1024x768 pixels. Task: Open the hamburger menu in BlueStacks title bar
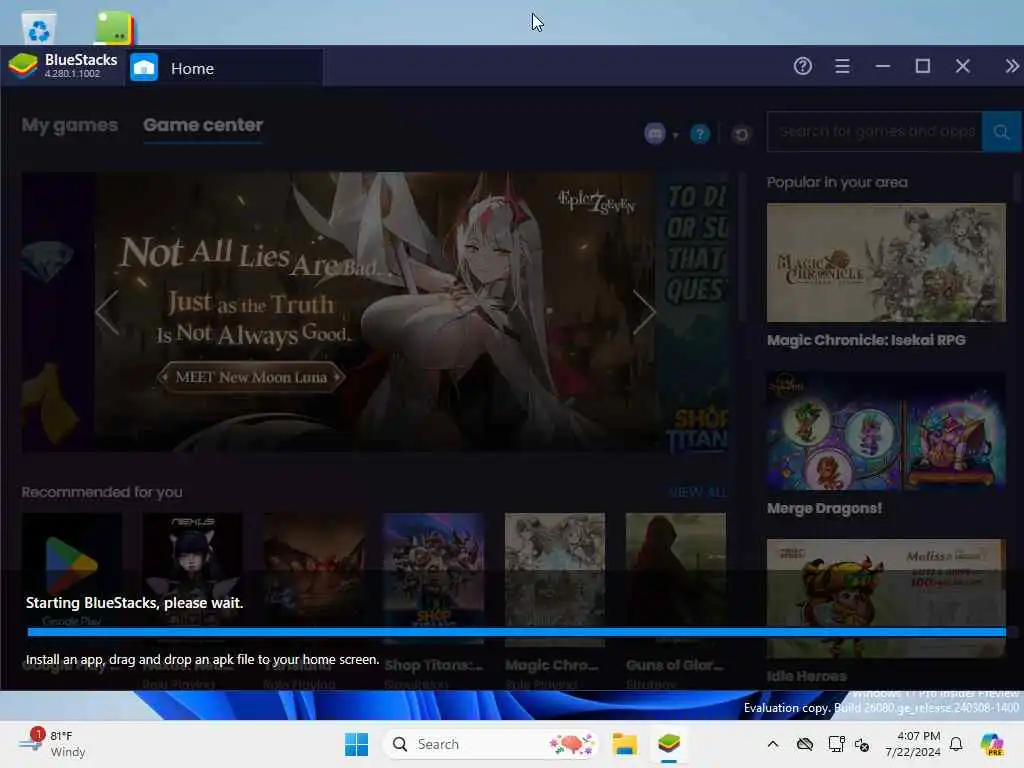[842, 66]
